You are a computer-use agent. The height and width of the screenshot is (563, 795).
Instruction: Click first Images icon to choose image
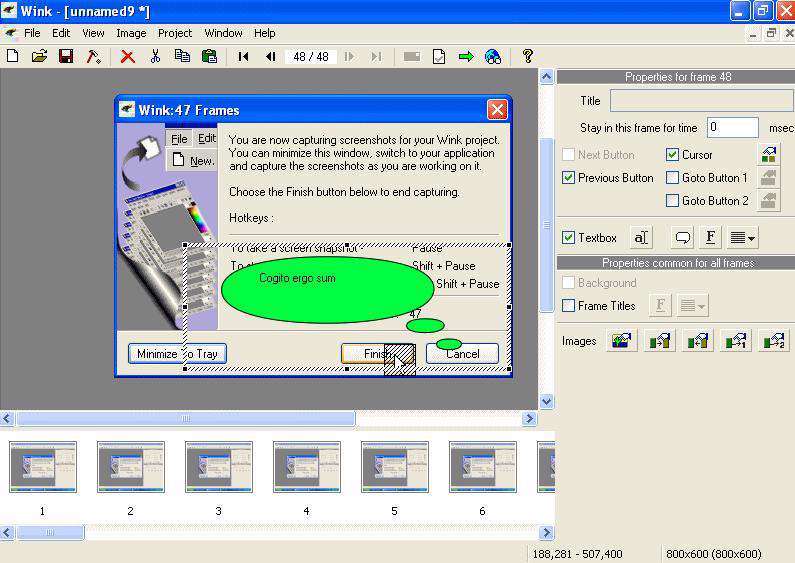point(622,340)
